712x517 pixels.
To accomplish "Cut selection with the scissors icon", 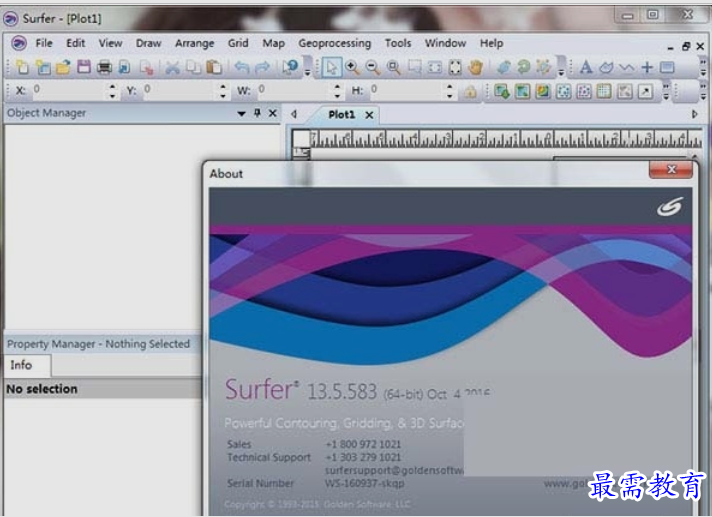I will pyautogui.click(x=172, y=67).
